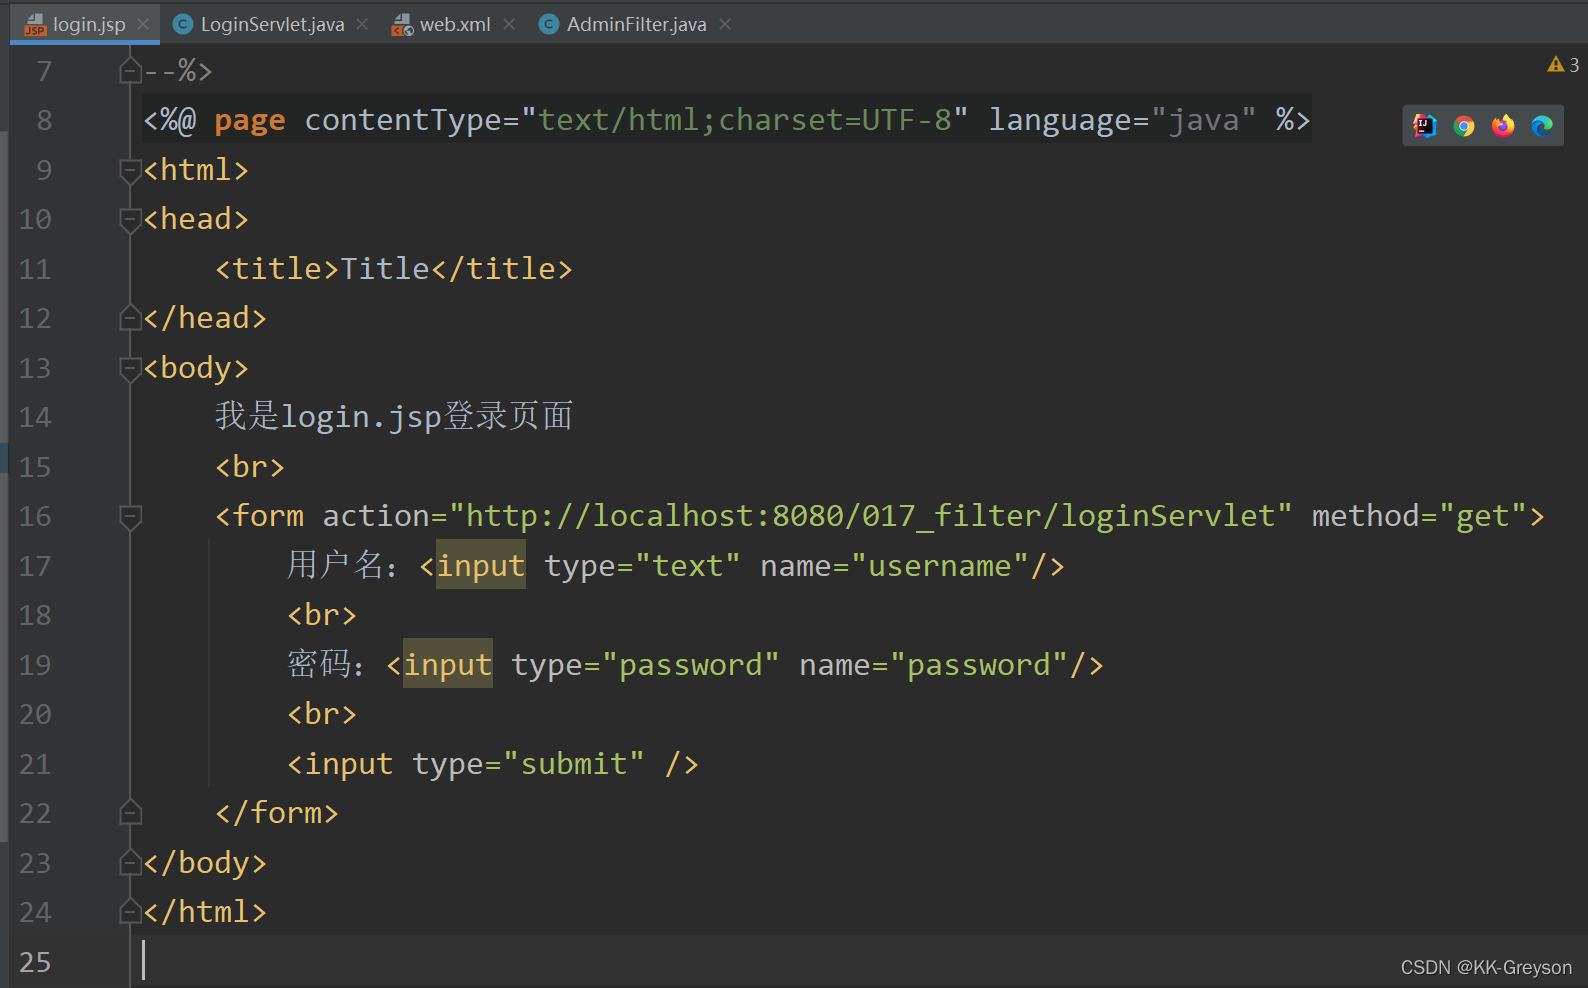Screen dimensions: 1588x988
Task: Click the <title>Title</title> line
Action: point(394,269)
